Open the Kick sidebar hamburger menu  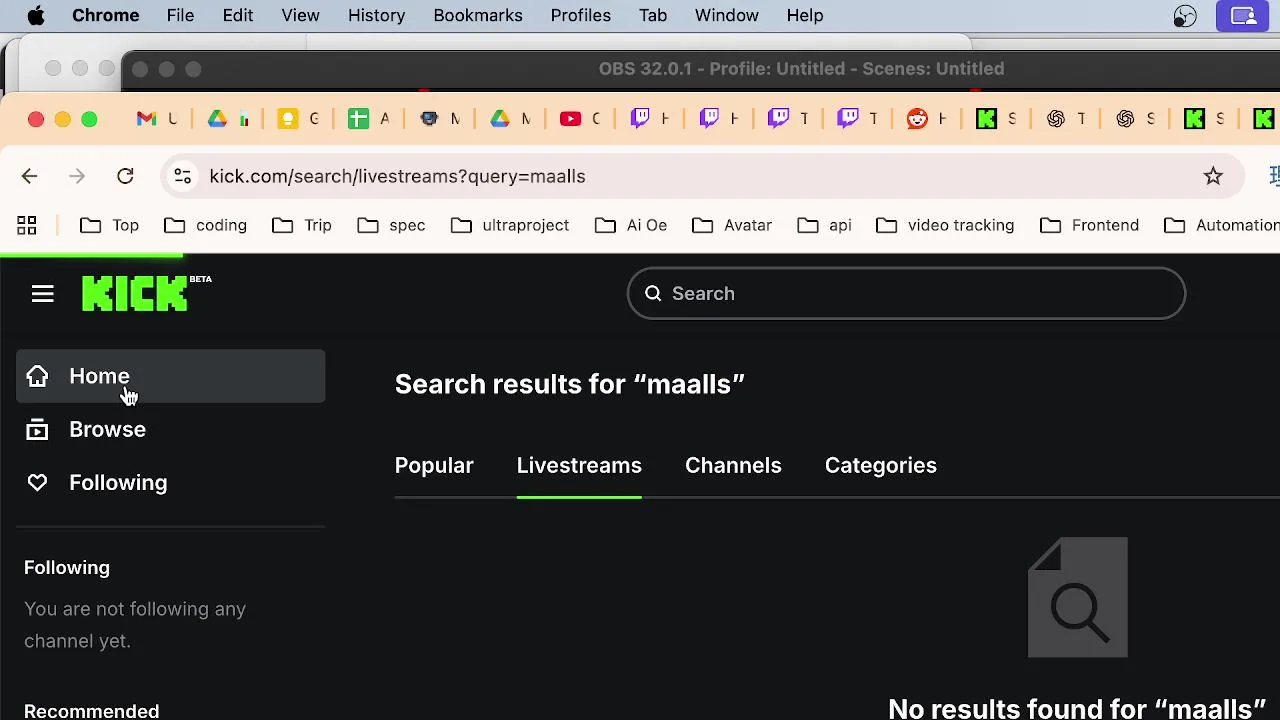coord(42,294)
